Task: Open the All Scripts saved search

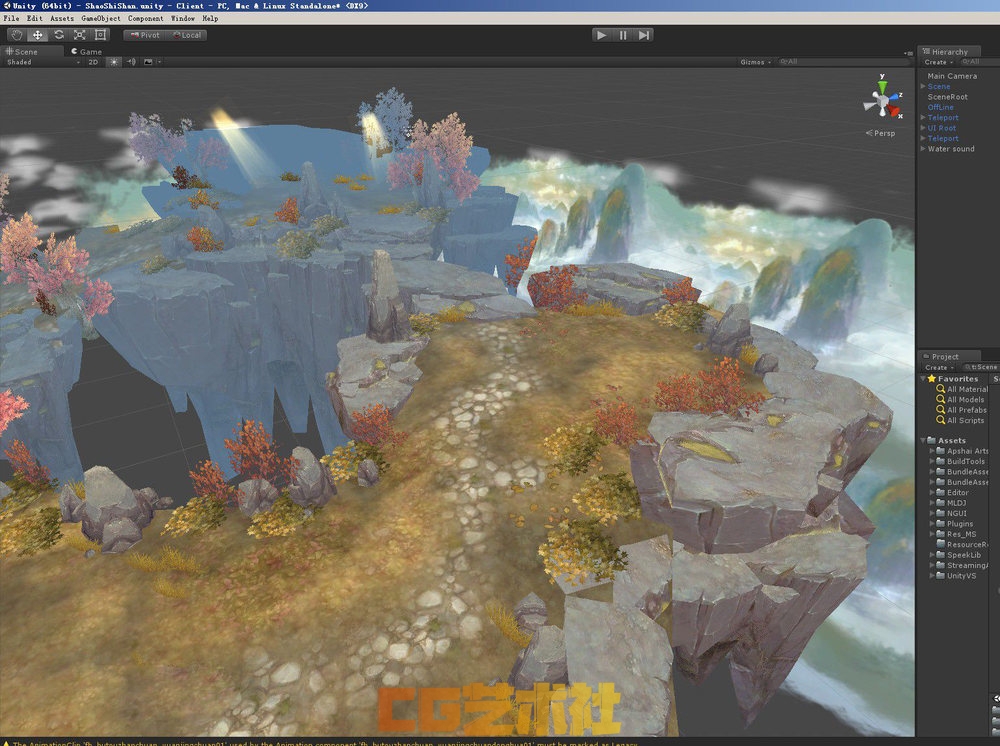Action: pos(960,420)
